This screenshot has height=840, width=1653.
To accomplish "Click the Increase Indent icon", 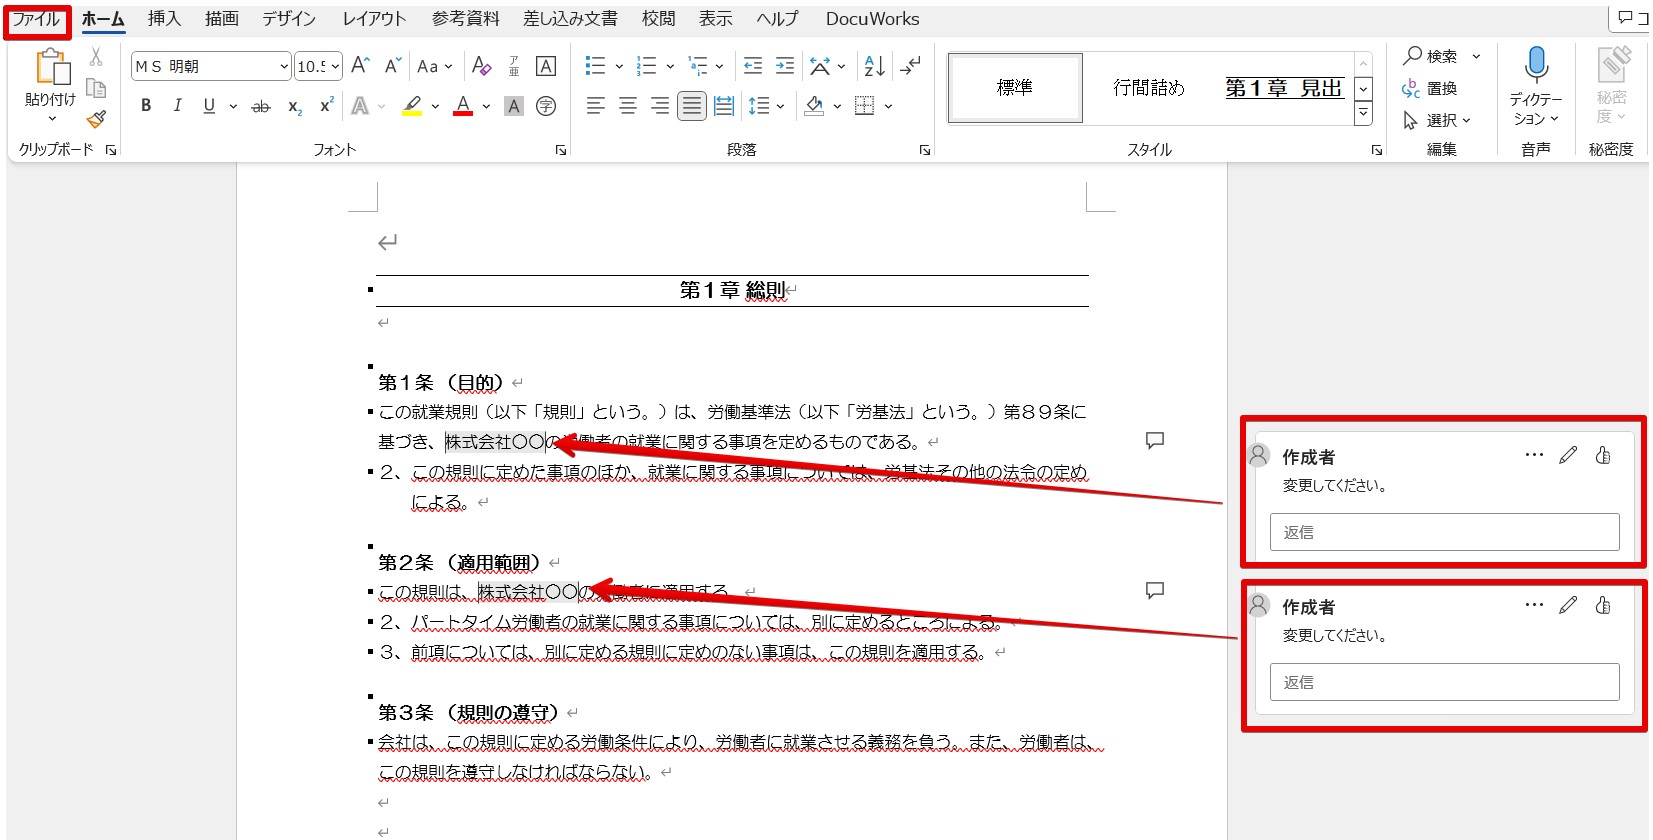I will [785, 66].
